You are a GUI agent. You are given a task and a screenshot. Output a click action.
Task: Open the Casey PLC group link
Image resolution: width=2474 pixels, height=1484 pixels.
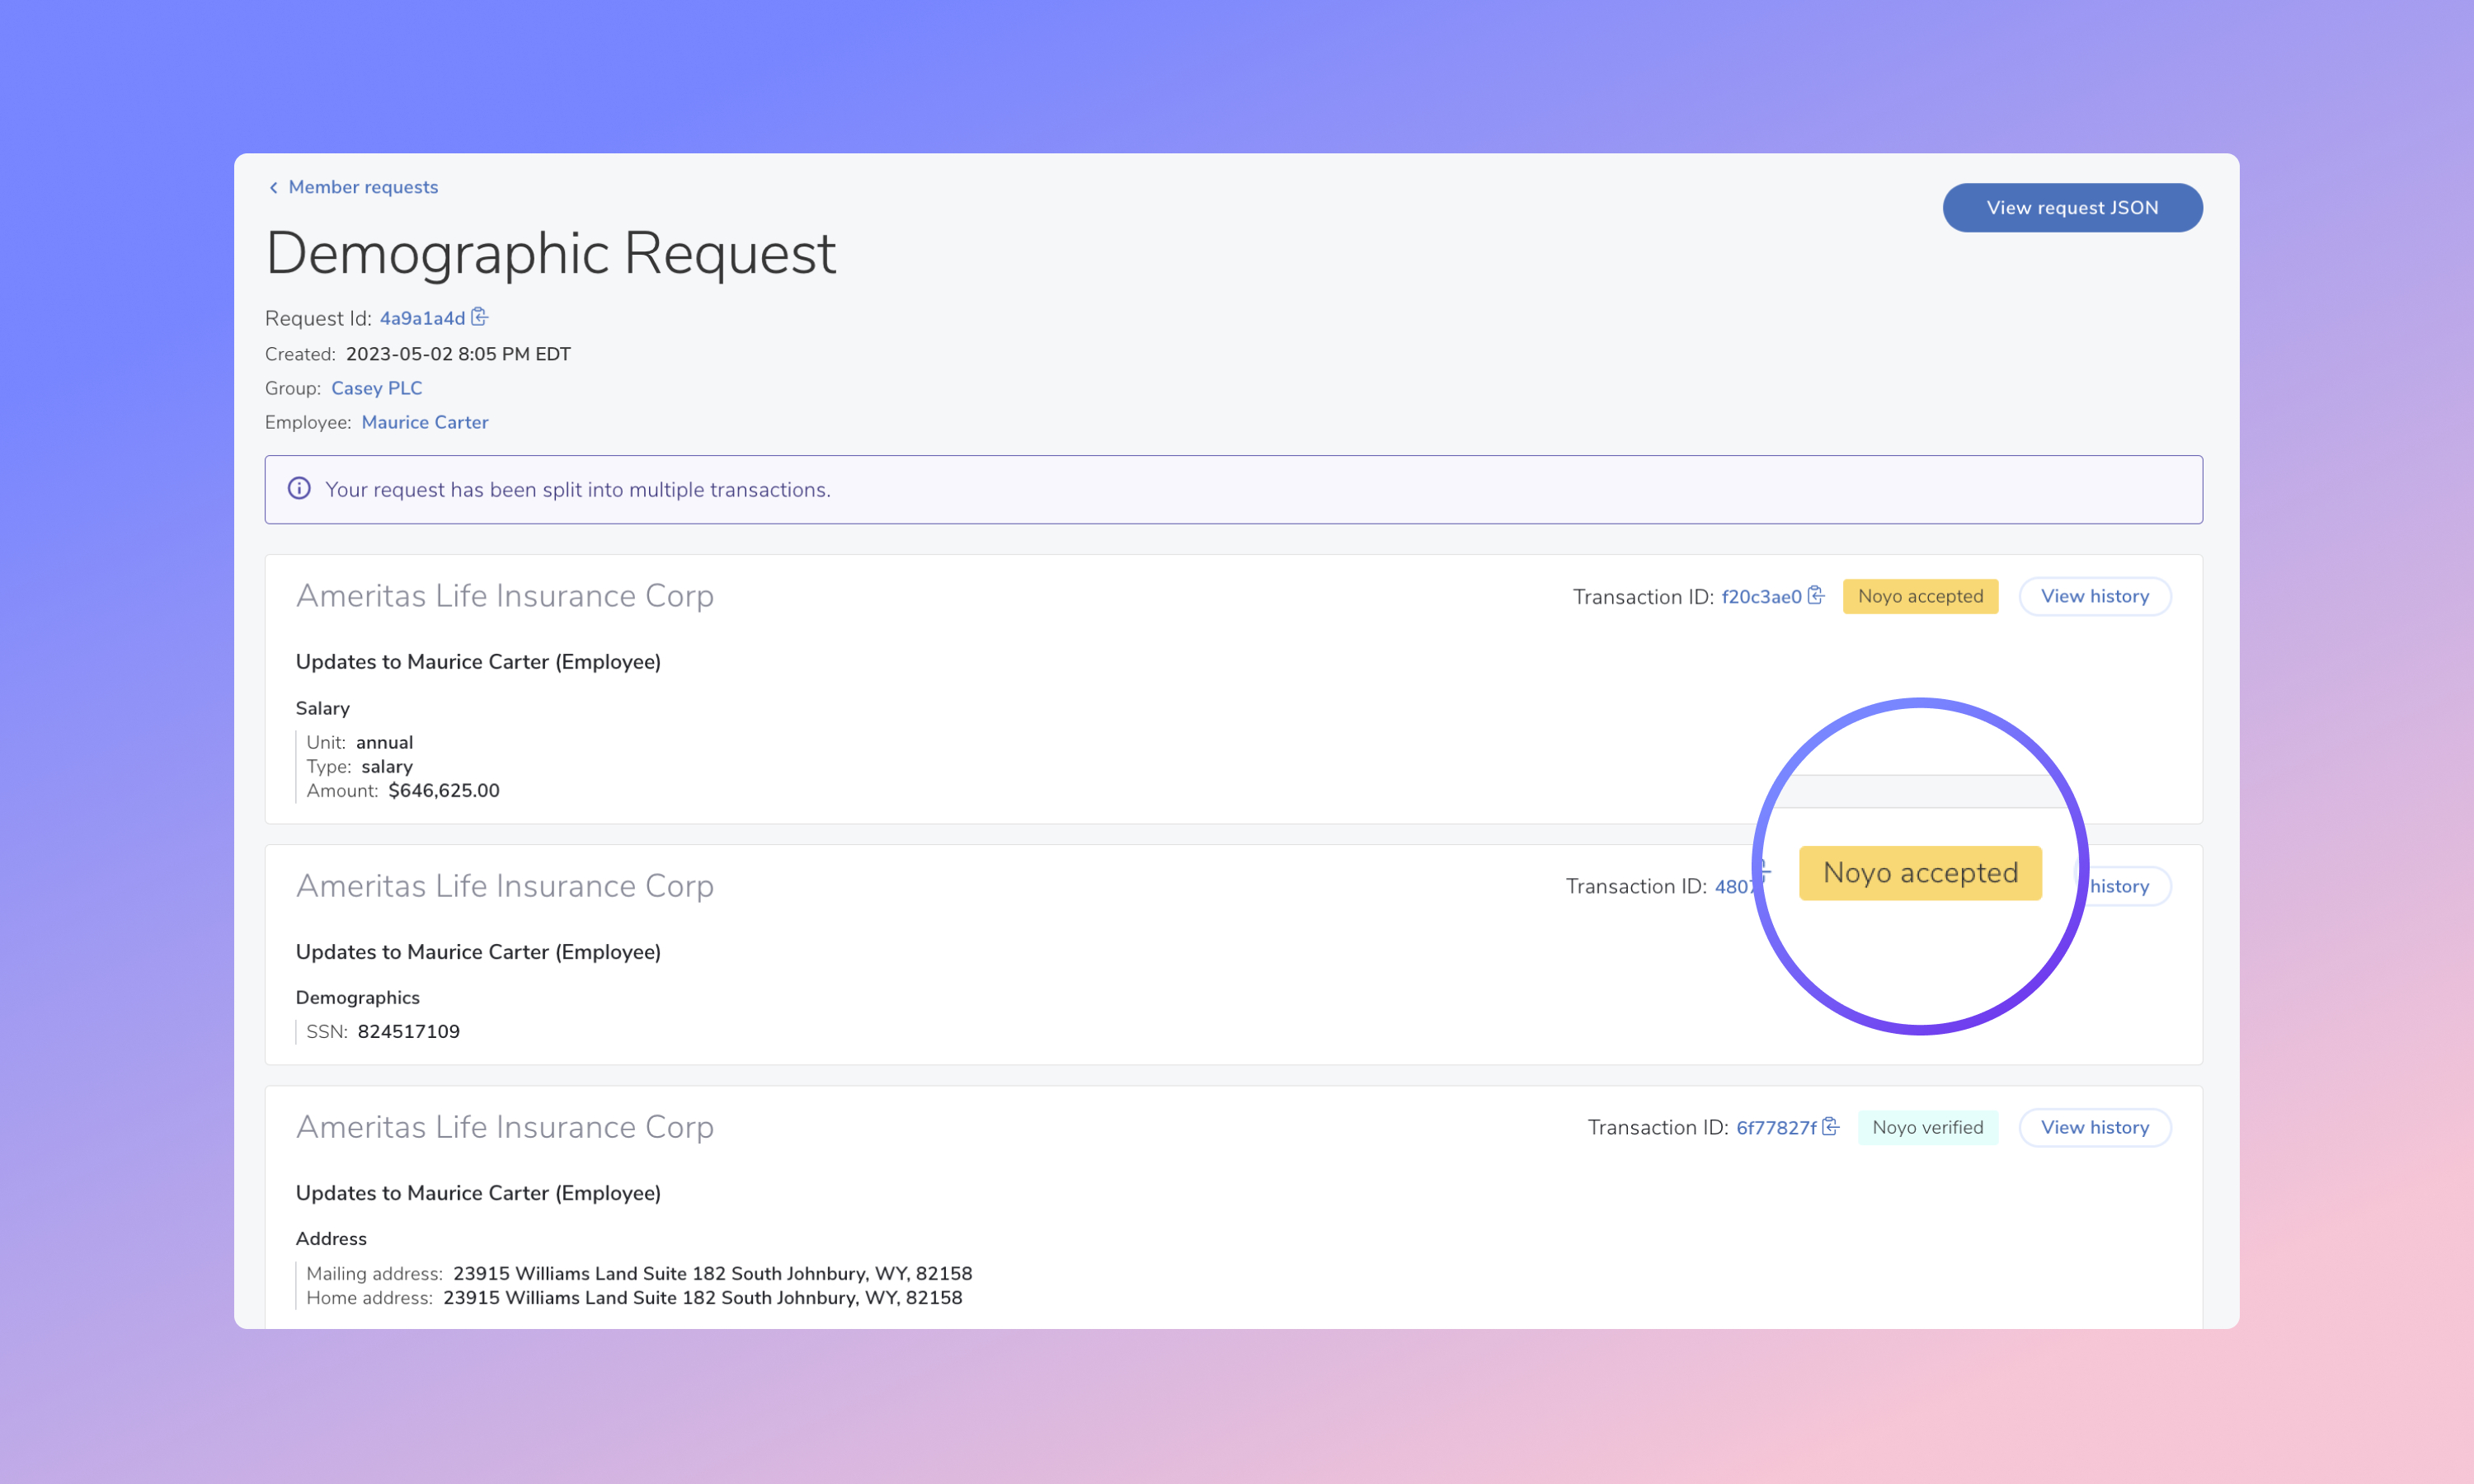(x=377, y=388)
